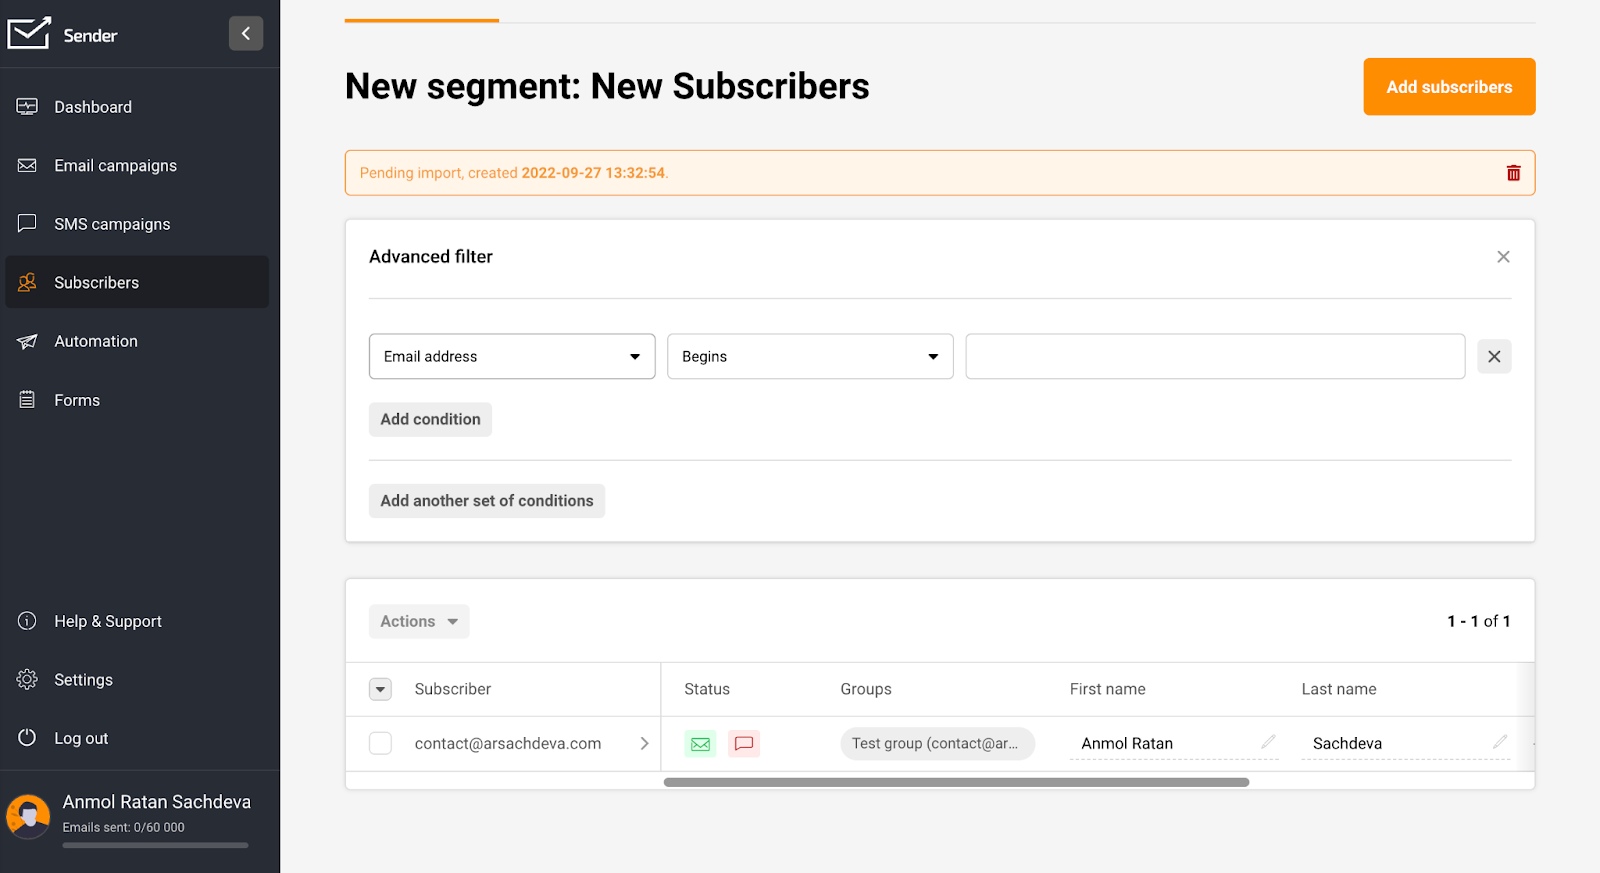
Task: Click the green email status icon
Action: (700, 744)
